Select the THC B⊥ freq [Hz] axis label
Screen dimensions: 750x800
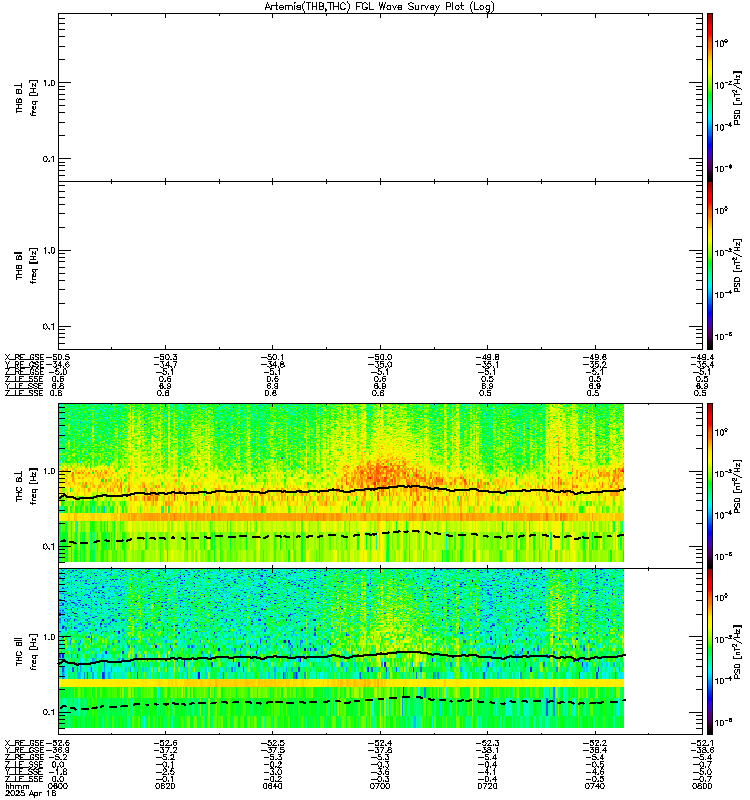[x=26, y=485]
